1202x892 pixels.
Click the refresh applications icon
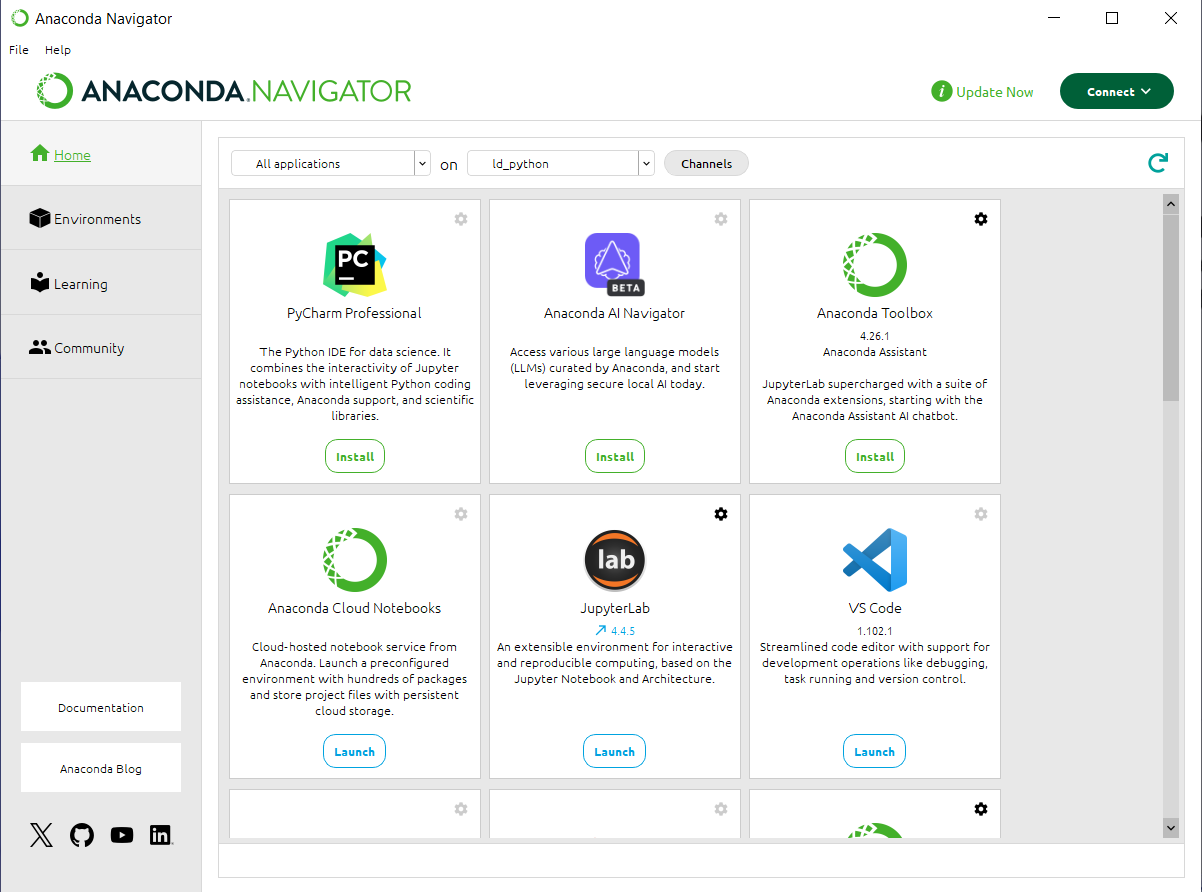click(1157, 162)
